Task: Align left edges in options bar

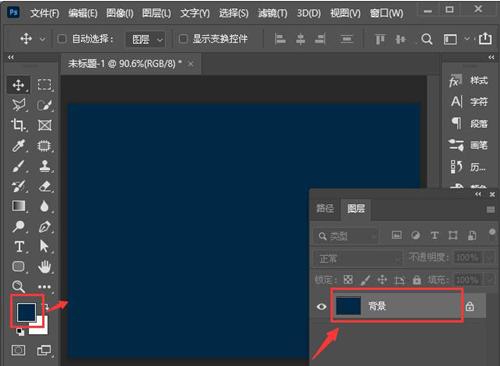Action: pyautogui.click(x=280, y=39)
